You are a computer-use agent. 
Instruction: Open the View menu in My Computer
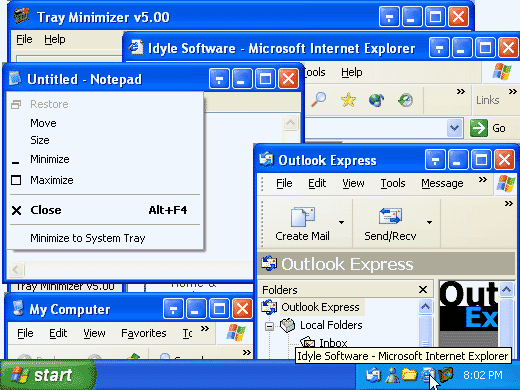coord(94,333)
